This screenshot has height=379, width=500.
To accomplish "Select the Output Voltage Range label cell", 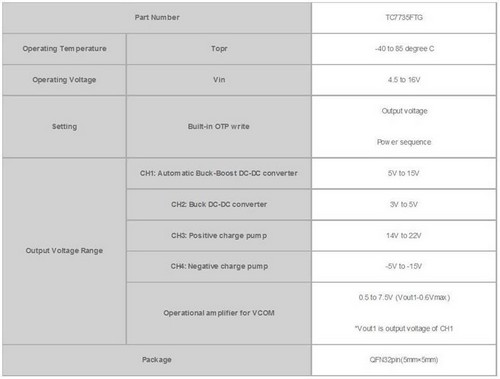I will tap(64, 251).
